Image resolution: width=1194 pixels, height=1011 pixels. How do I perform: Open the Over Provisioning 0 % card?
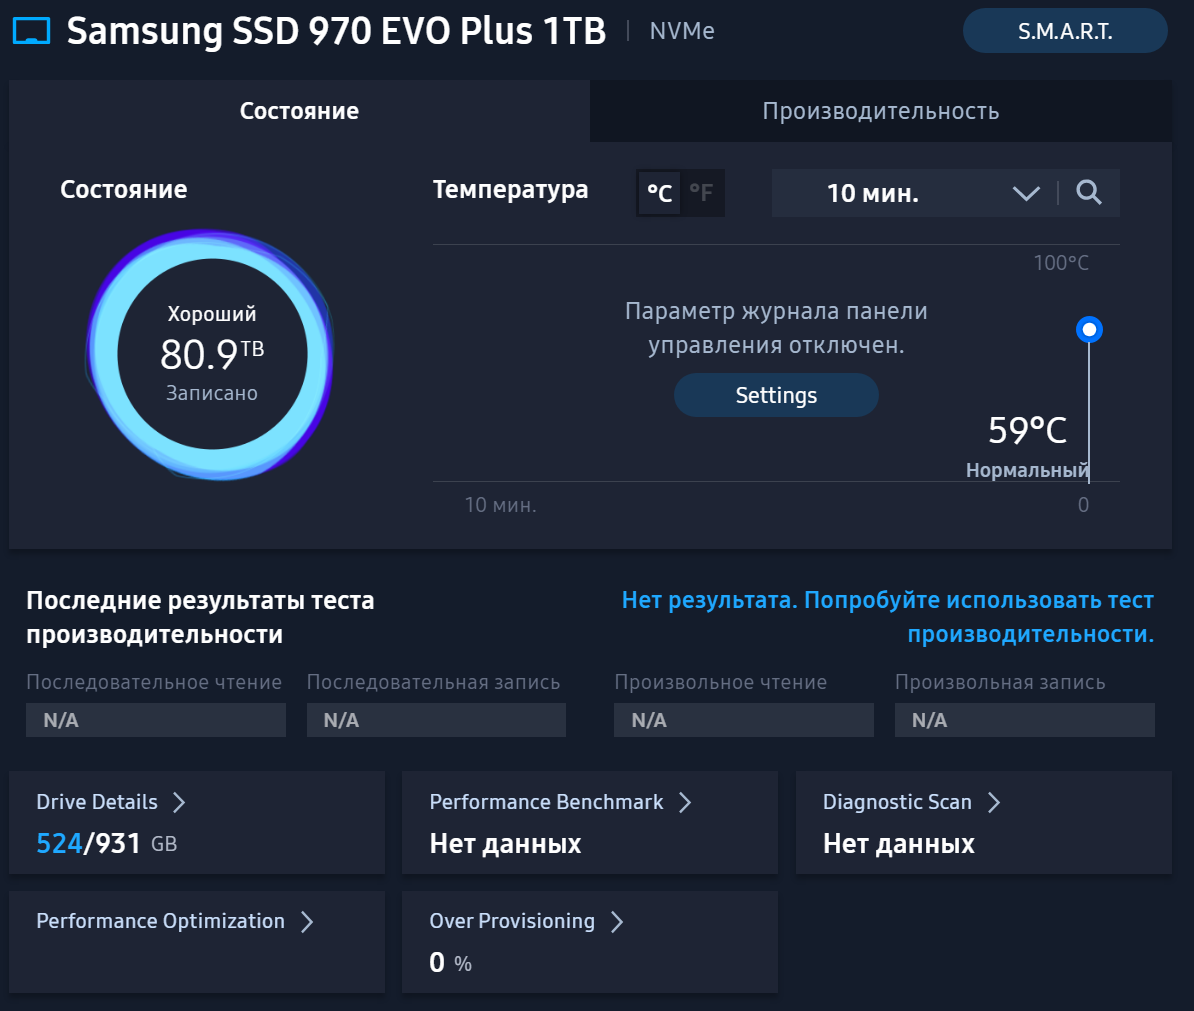(589, 942)
